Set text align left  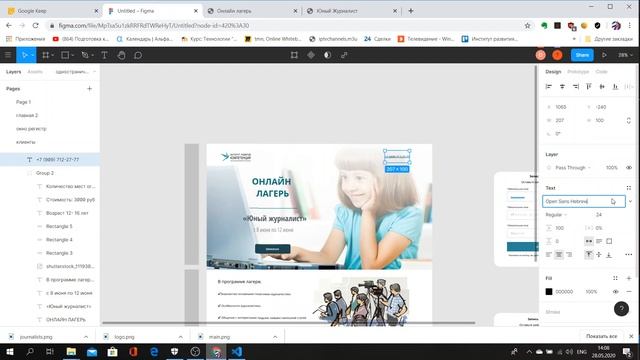click(549, 255)
